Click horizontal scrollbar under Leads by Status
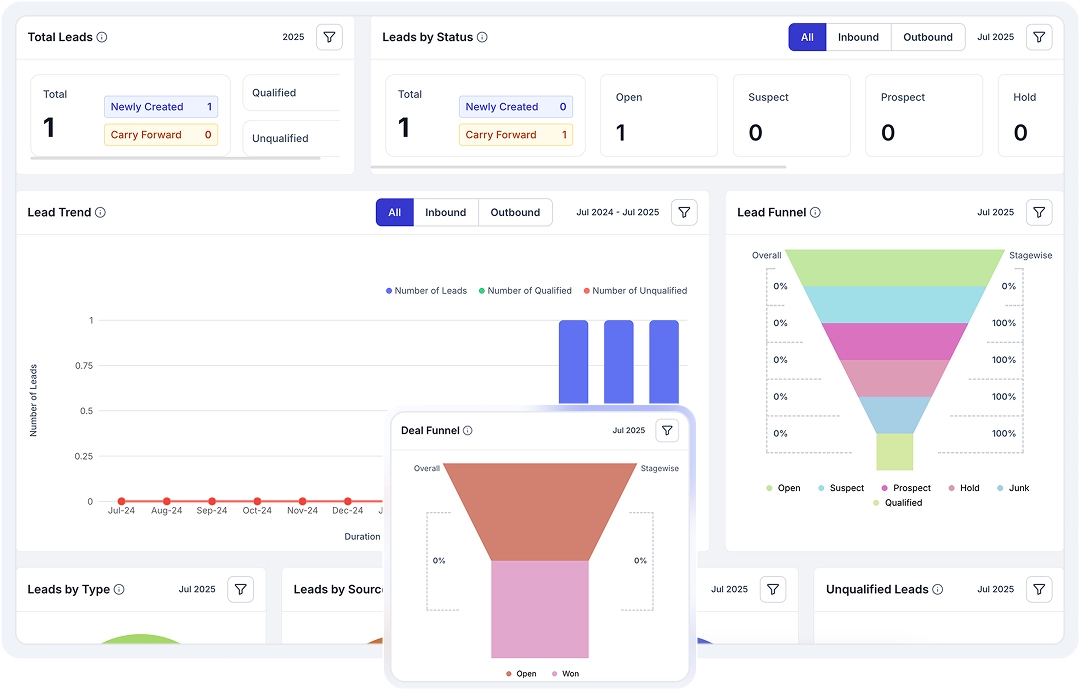Viewport: 1080px width, 690px height. tap(578, 167)
